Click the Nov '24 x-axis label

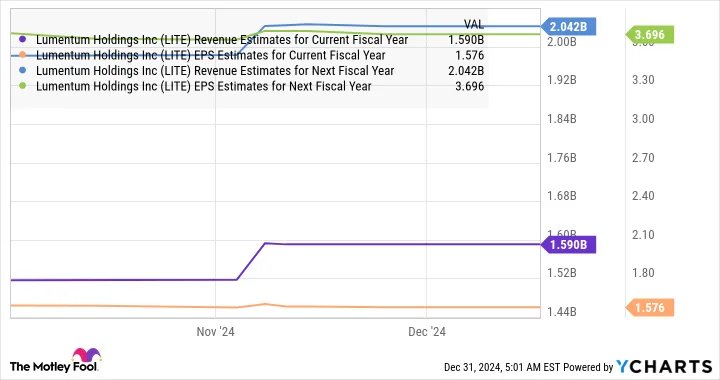[x=215, y=332]
